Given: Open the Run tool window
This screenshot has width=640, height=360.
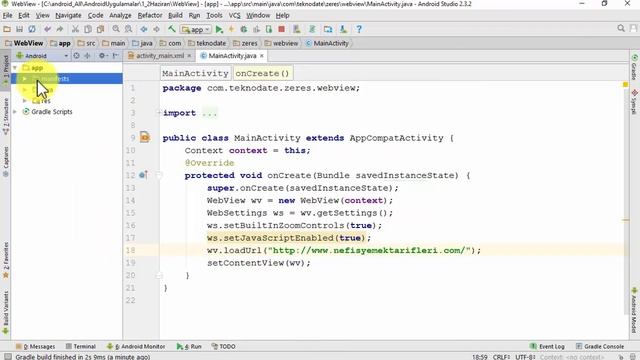Looking at the screenshot, I should pos(189,346).
